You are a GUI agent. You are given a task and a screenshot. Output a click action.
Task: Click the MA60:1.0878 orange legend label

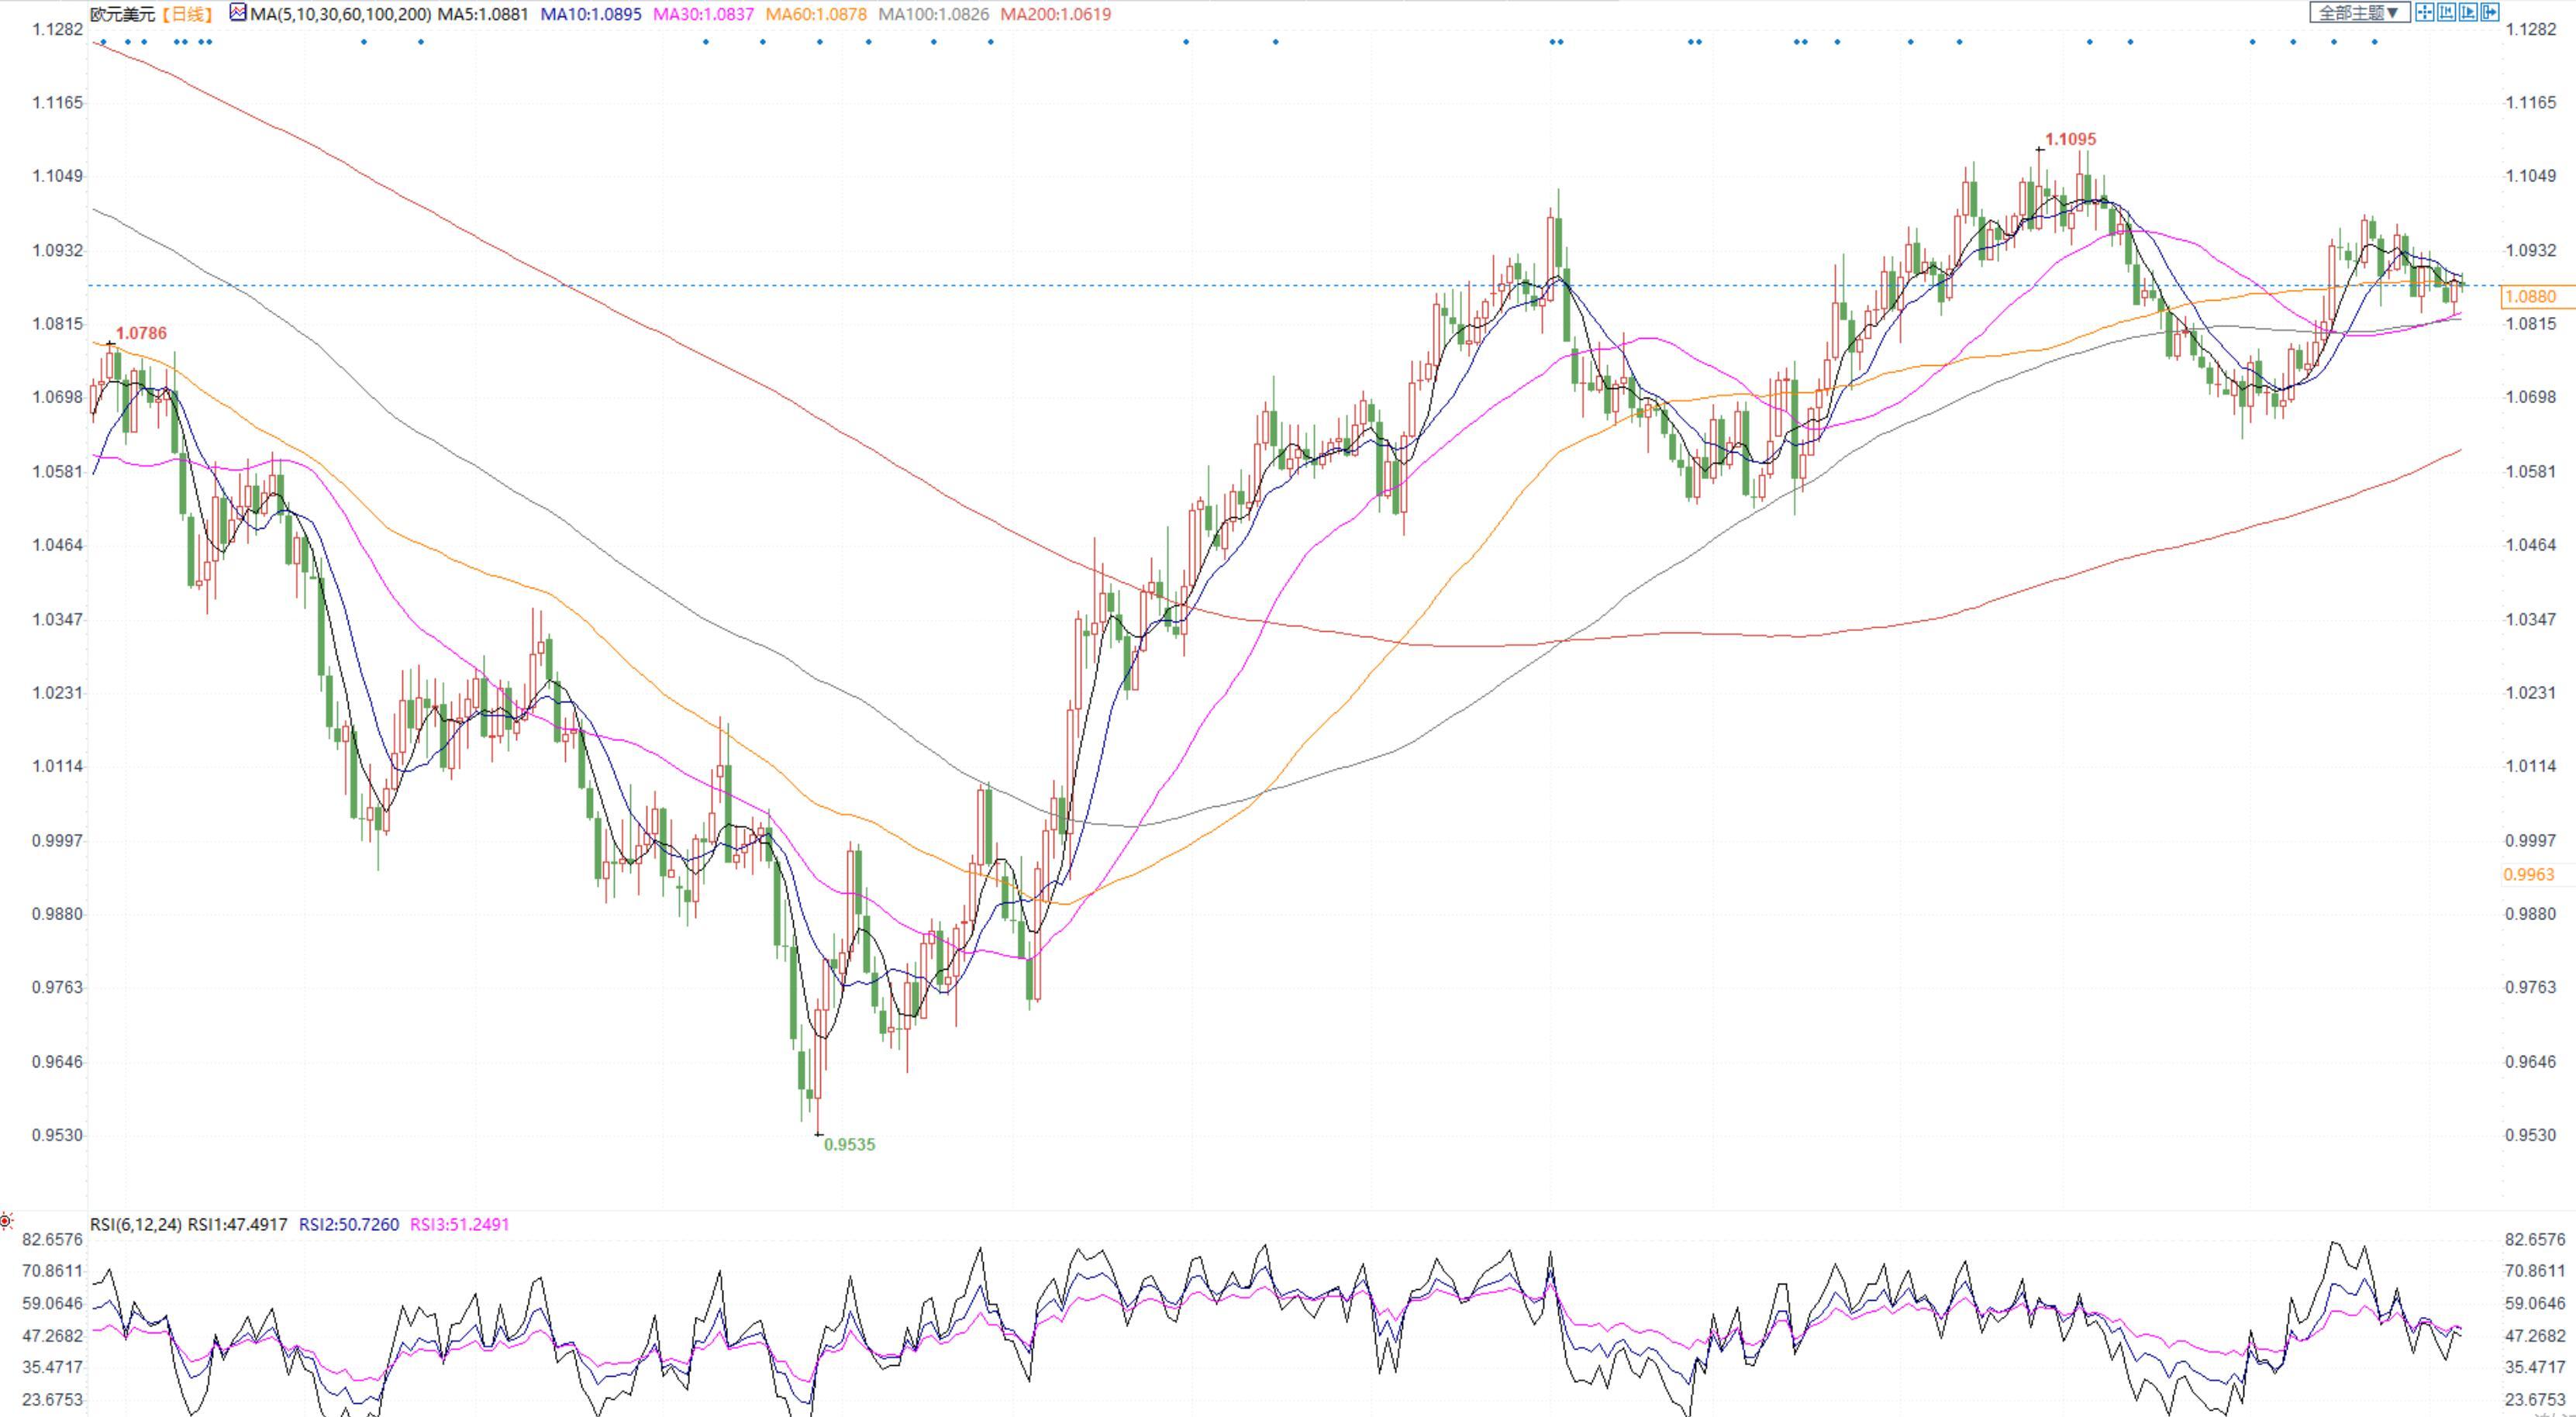(x=816, y=14)
